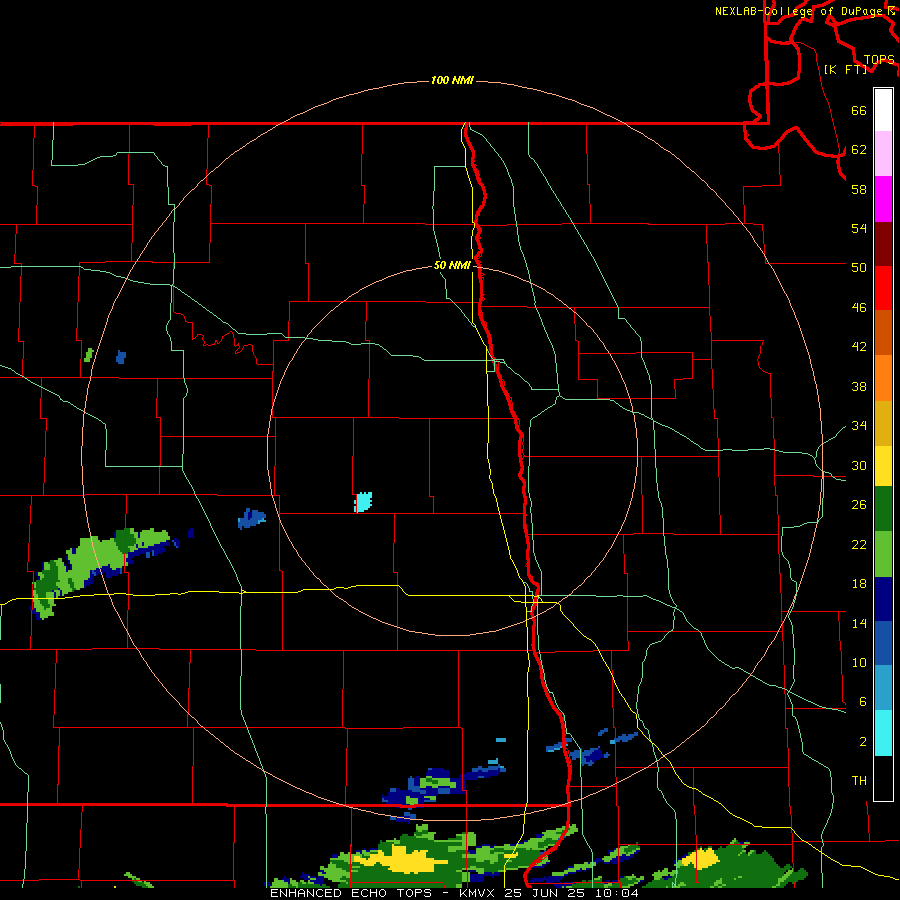Click the small green echo in the northwest
This screenshot has width=900, height=900.
click(x=88, y=355)
